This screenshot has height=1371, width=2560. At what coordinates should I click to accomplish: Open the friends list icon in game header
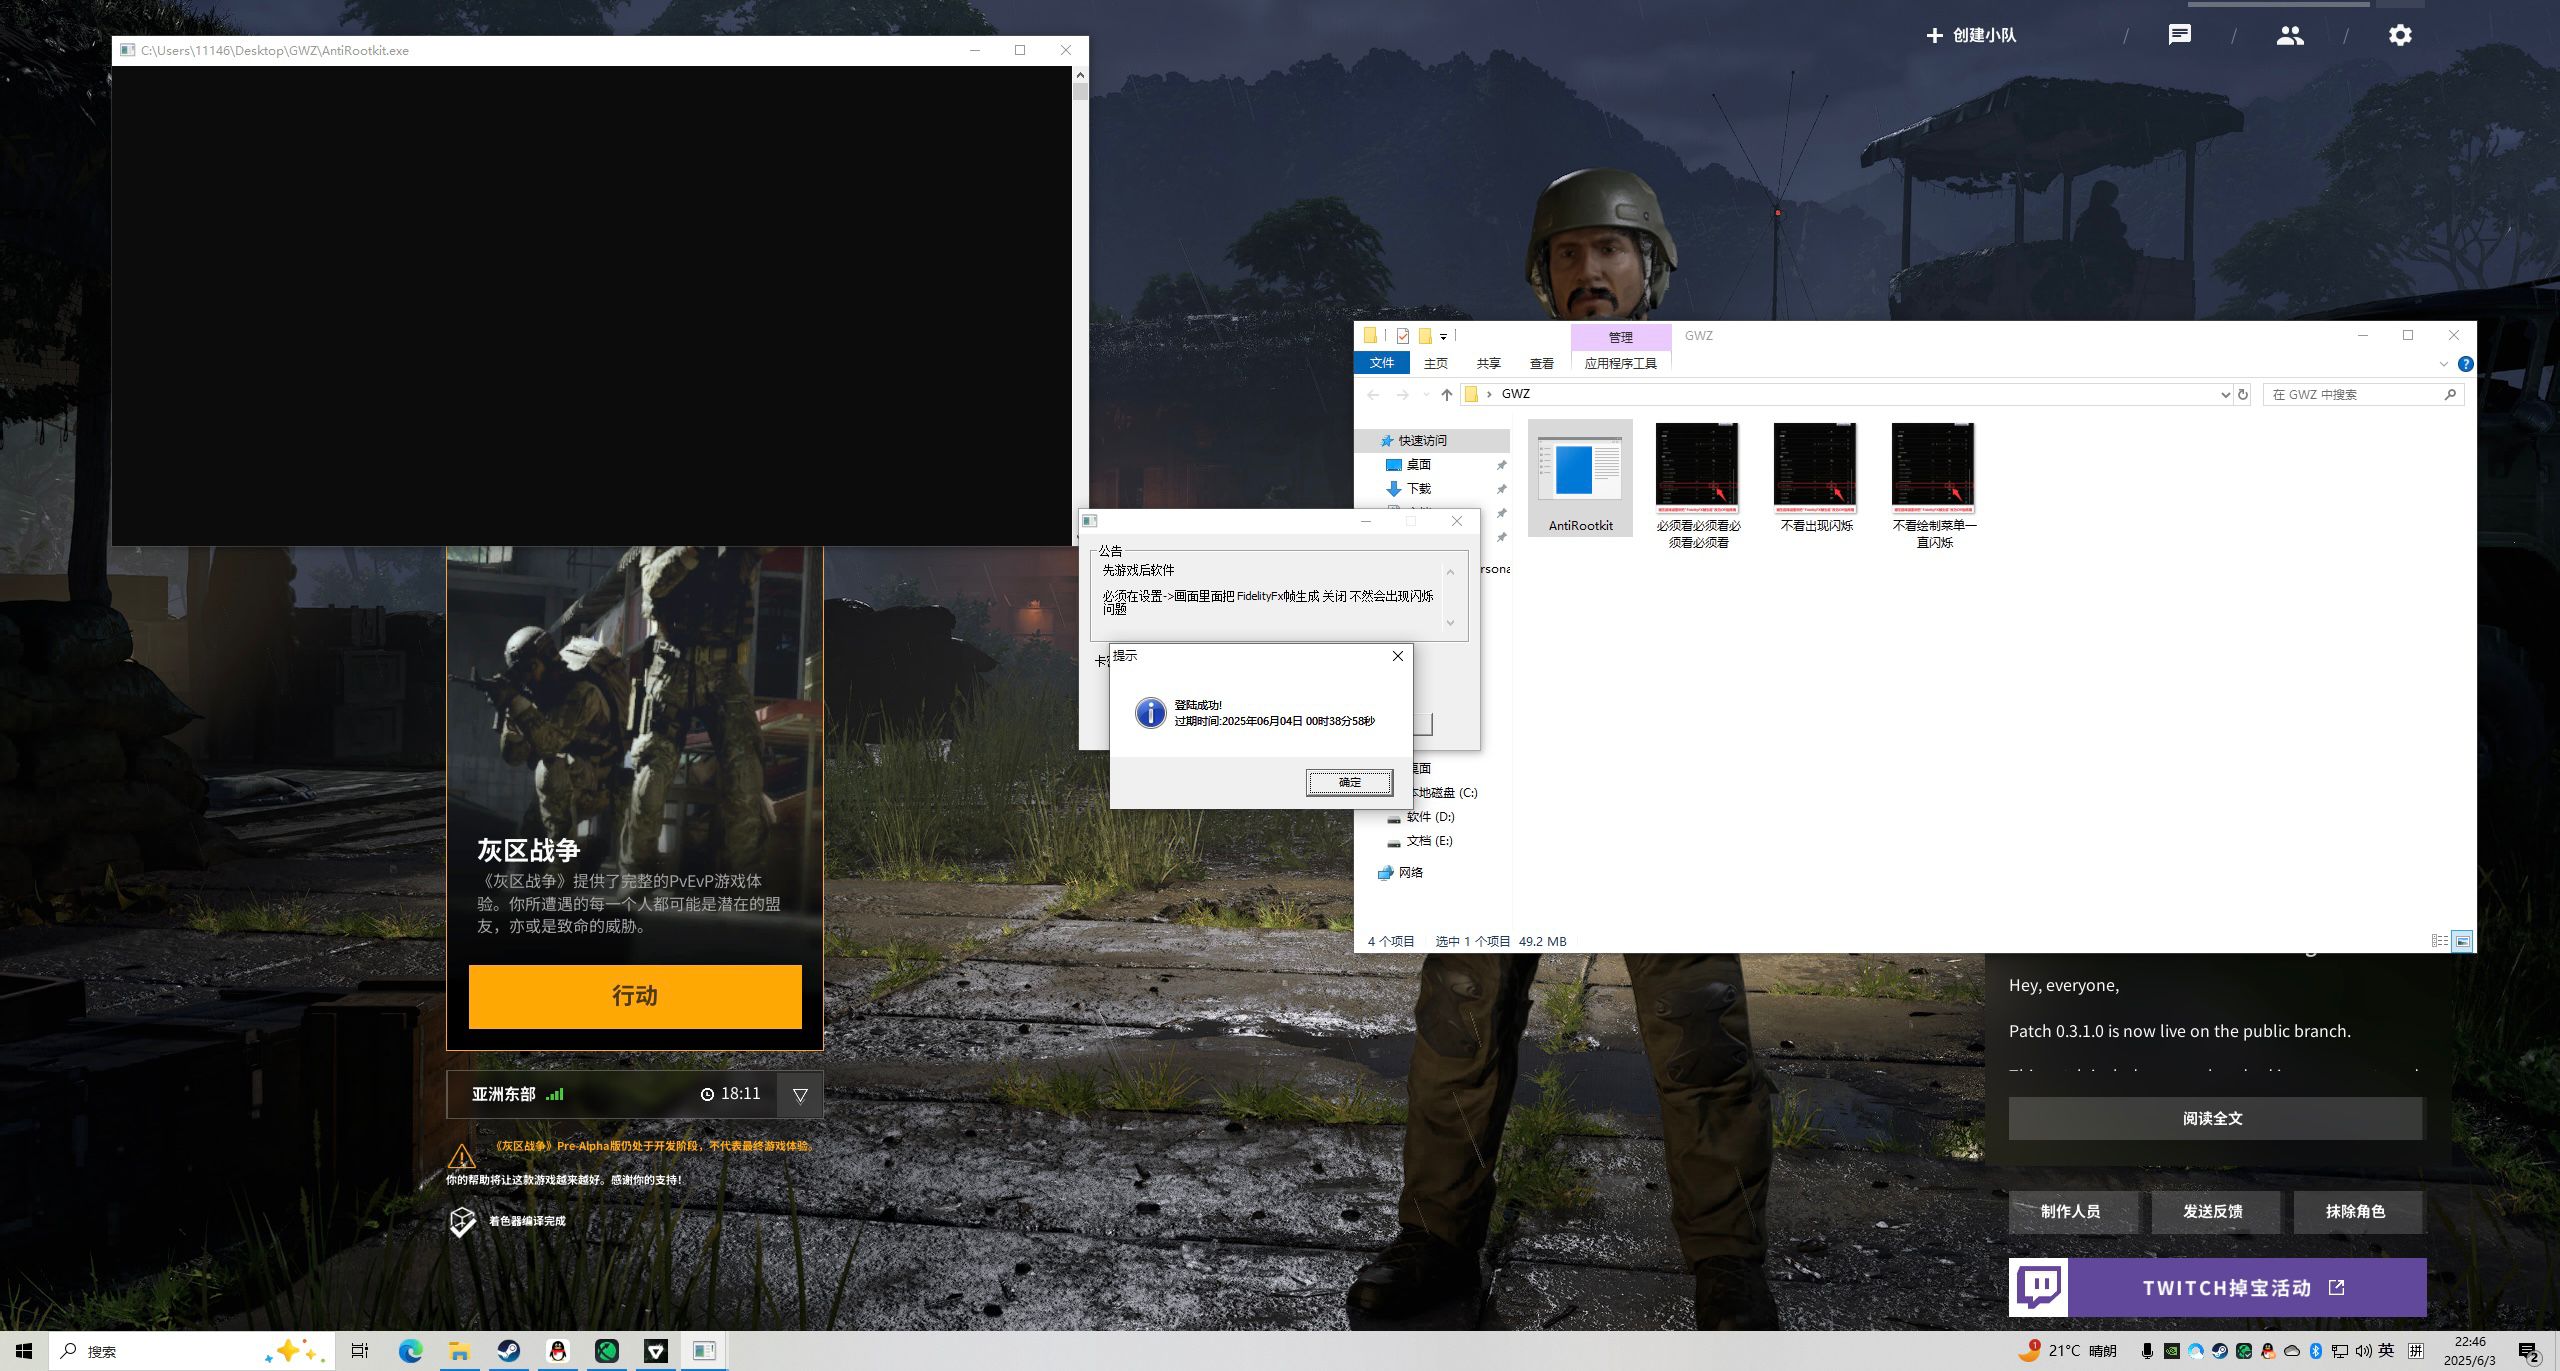[x=2290, y=35]
